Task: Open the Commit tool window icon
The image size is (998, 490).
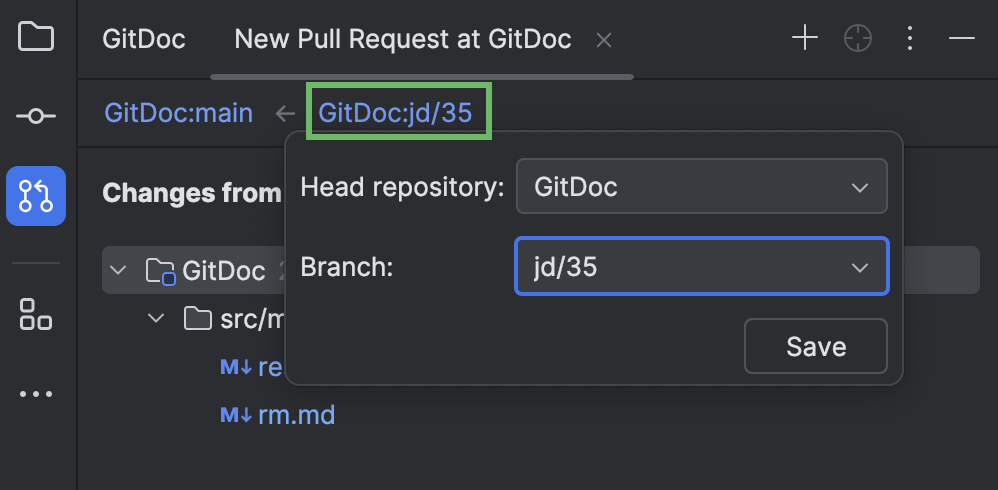Action: pos(36,116)
